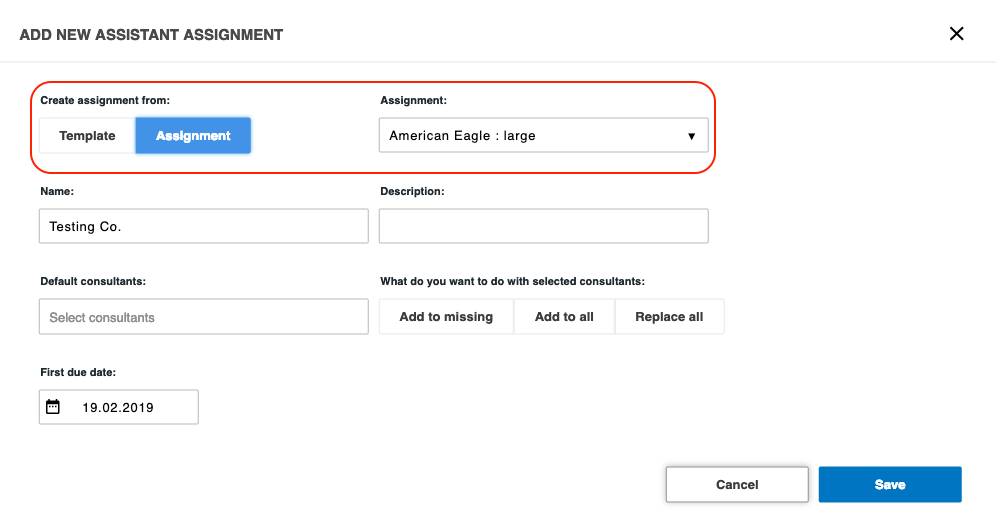Close the dialog with the X icon

point(956,34)
